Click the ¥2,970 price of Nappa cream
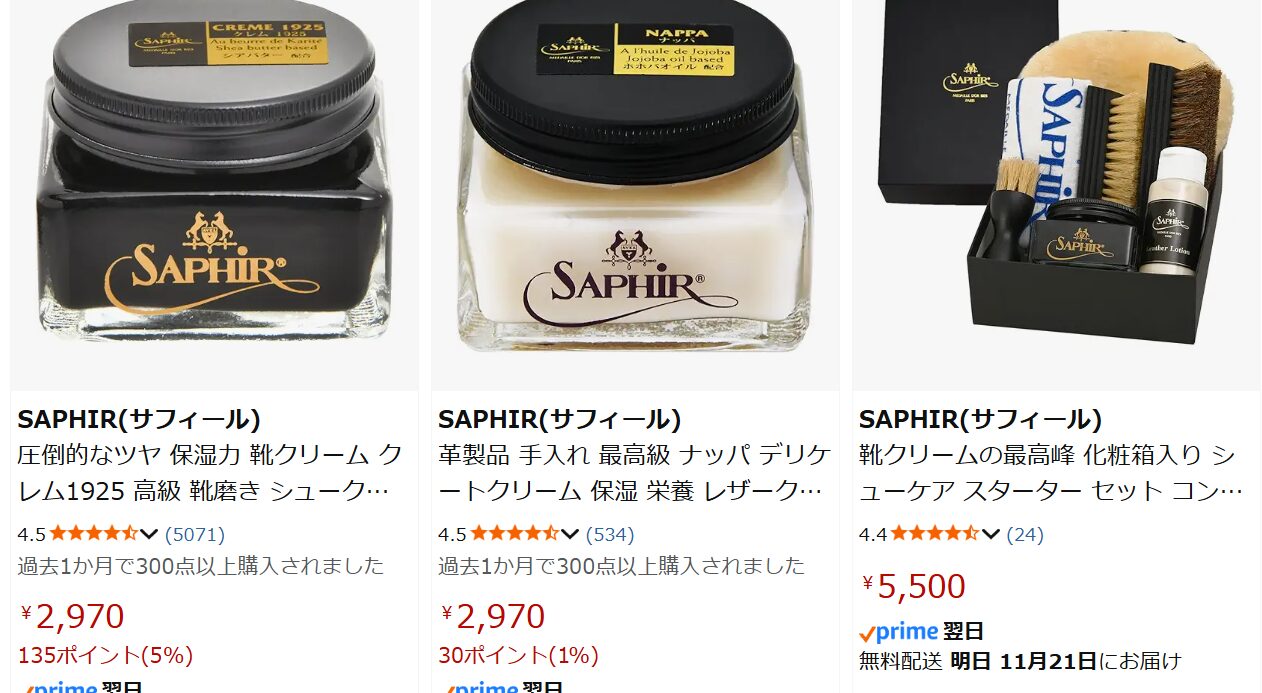 (493, 617)
